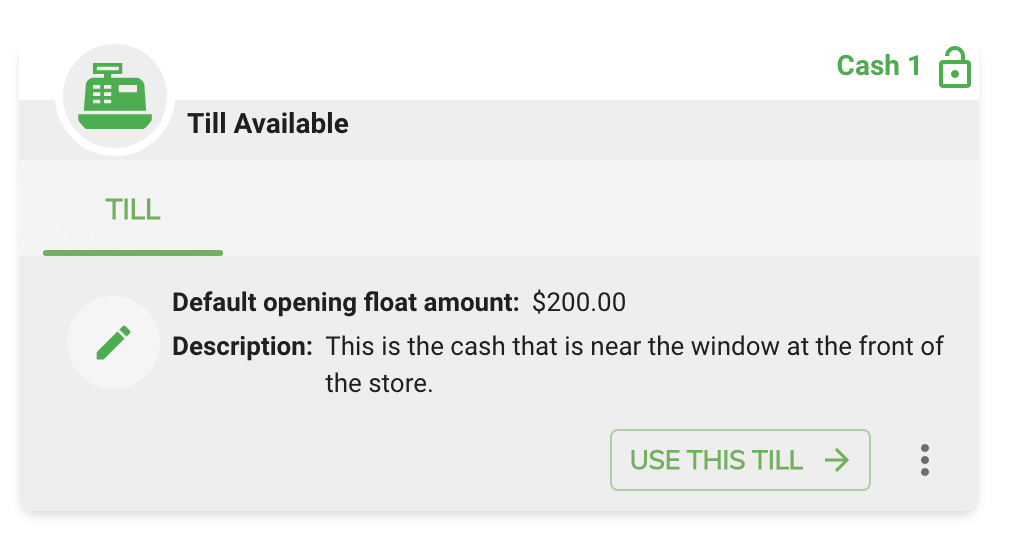Click the $200.00 float amount value
Screen dimensions: 1010x548
pyautogui.click(x=578, y=302)
